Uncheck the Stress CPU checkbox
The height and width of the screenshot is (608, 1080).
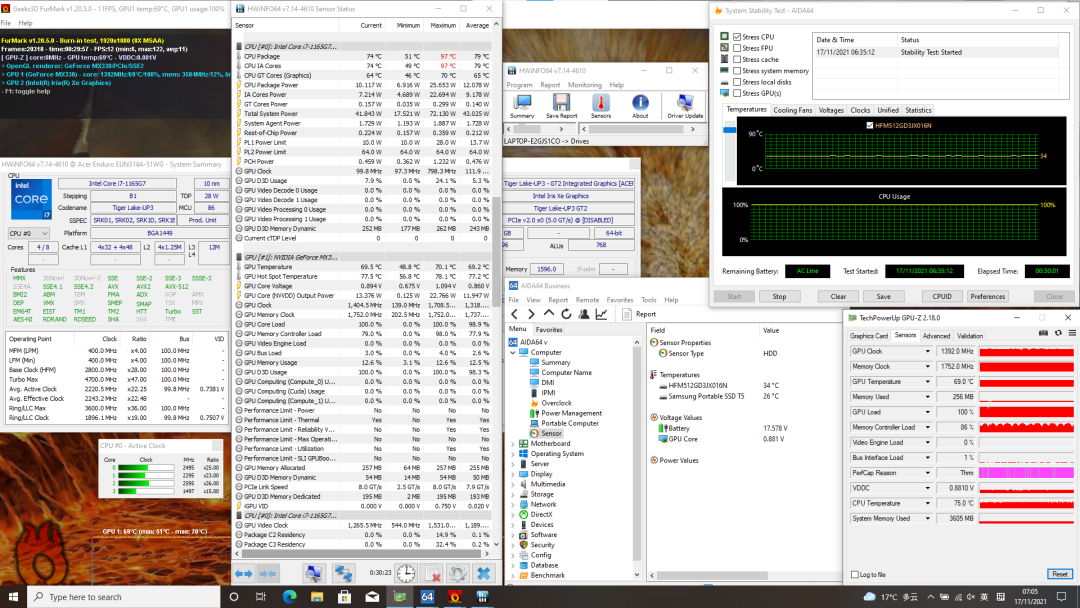pyautogui.click(x=737, y=37)
